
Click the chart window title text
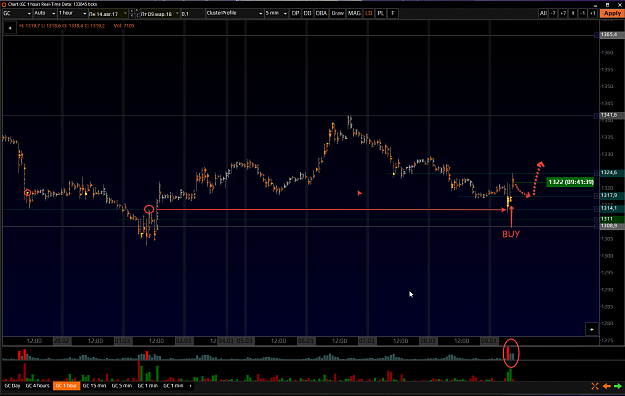pos(52,4)
